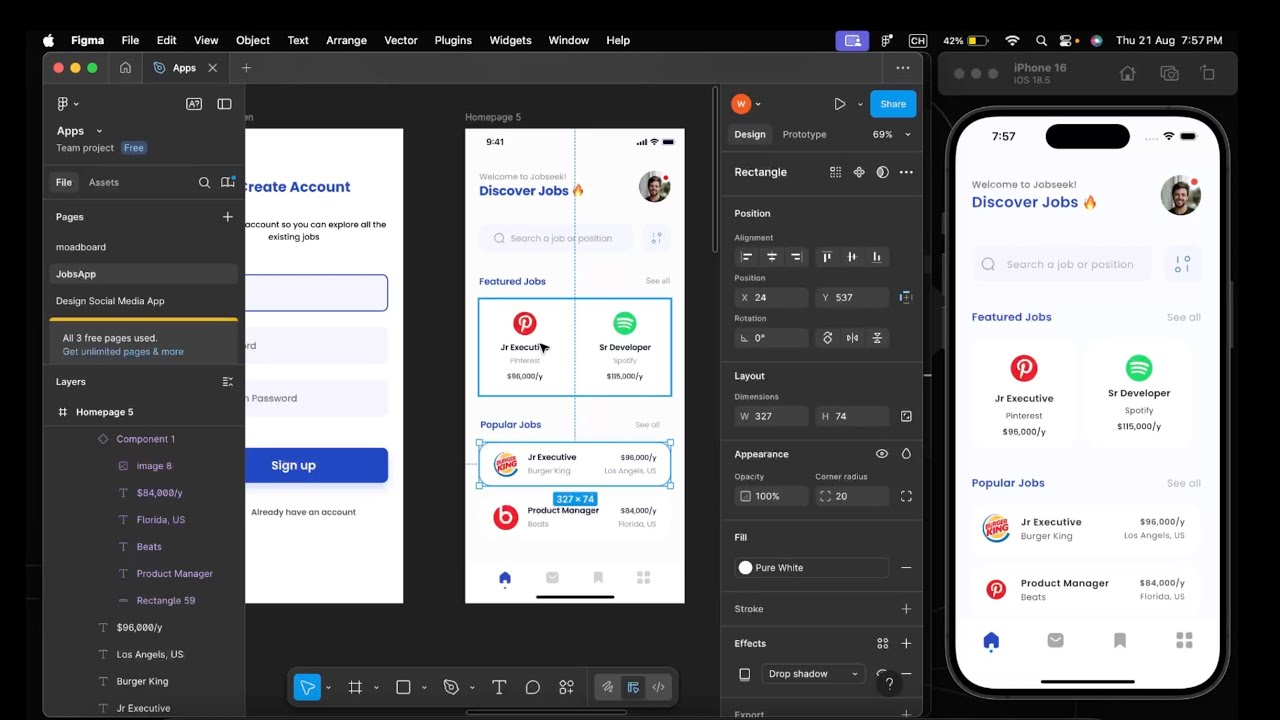
Task: Align selection to bottom edge
Action: click(877, 257)
